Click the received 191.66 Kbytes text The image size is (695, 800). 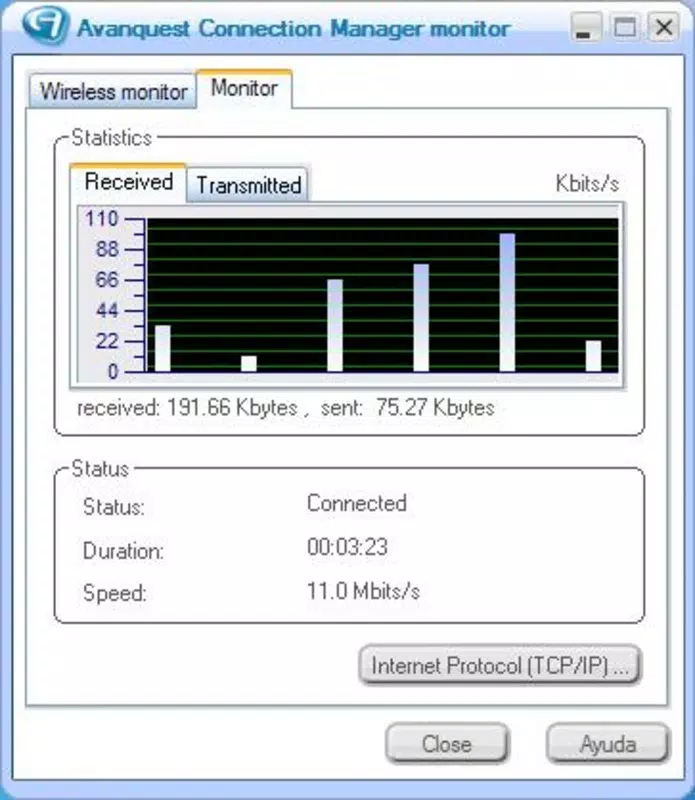(x=187, y=408)
